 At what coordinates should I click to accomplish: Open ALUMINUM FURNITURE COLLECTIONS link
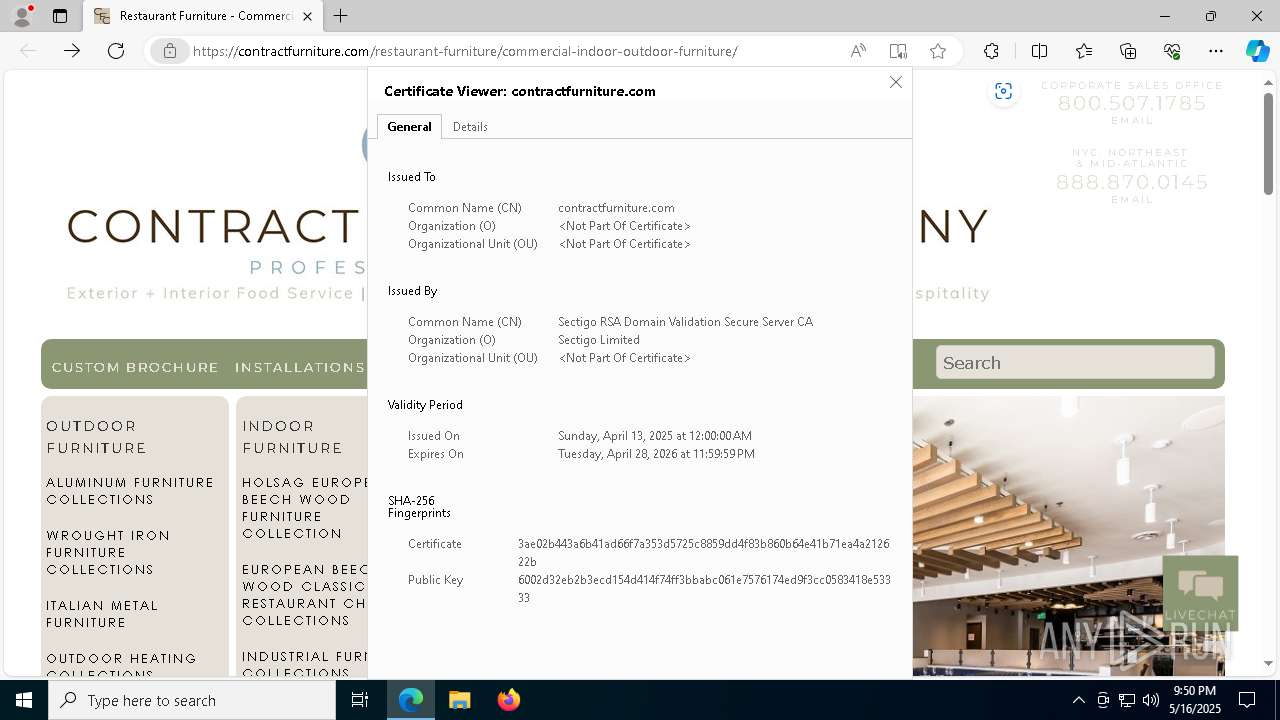(130, 491)
